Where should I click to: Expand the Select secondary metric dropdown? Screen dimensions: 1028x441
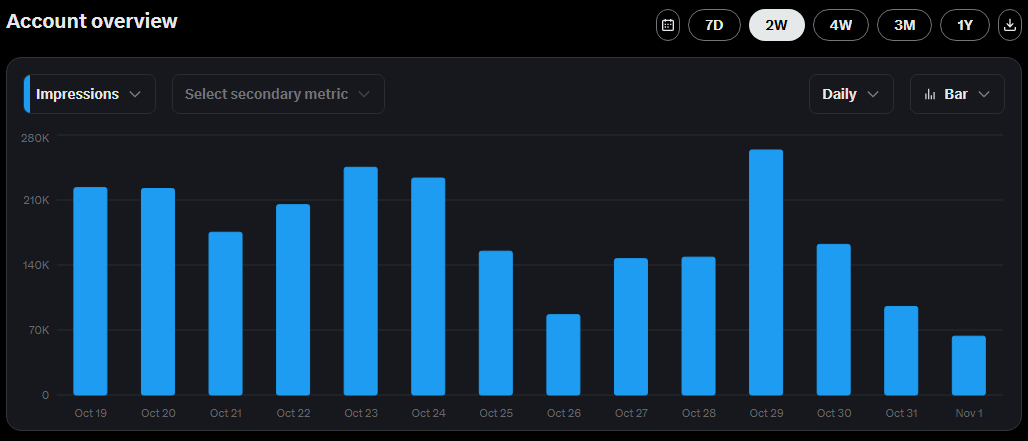coord(278,94)
